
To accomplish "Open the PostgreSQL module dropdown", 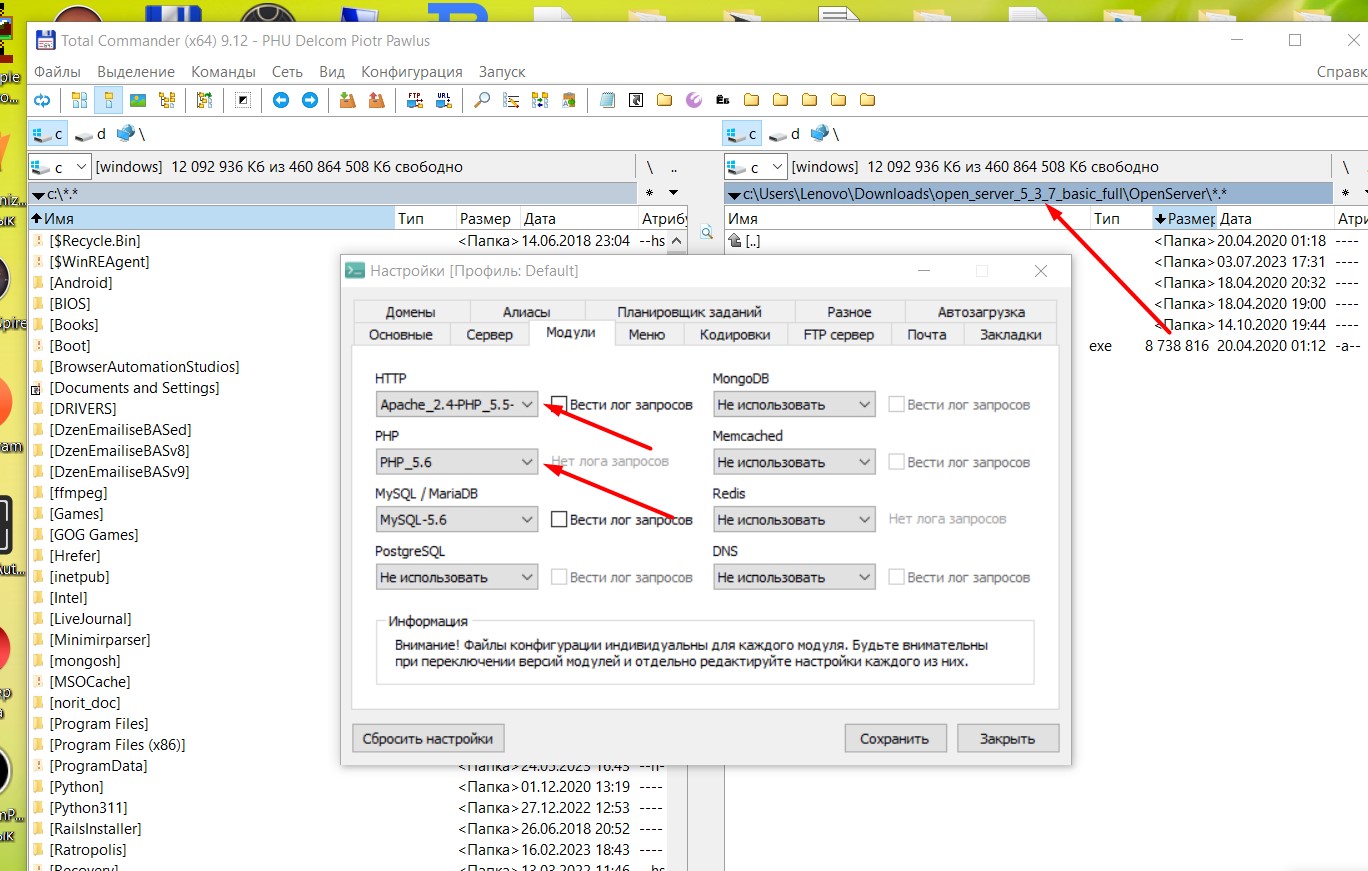I will tap(457, 577).
